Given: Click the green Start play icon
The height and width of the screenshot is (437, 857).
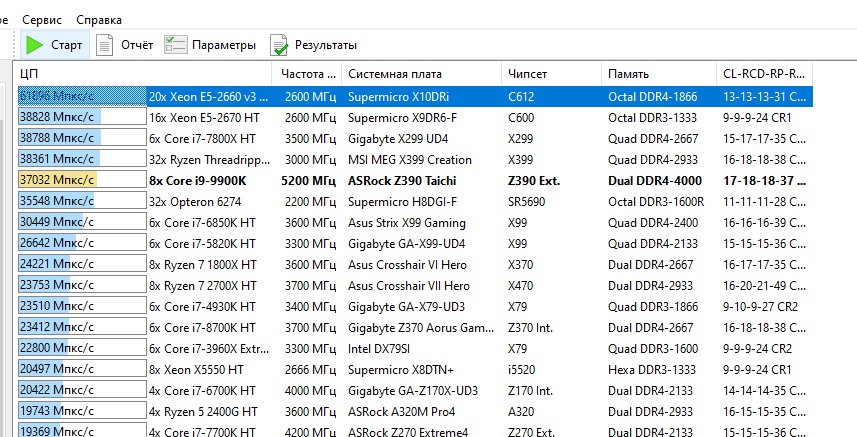Looking at the screenshot, I should (35, 45).
